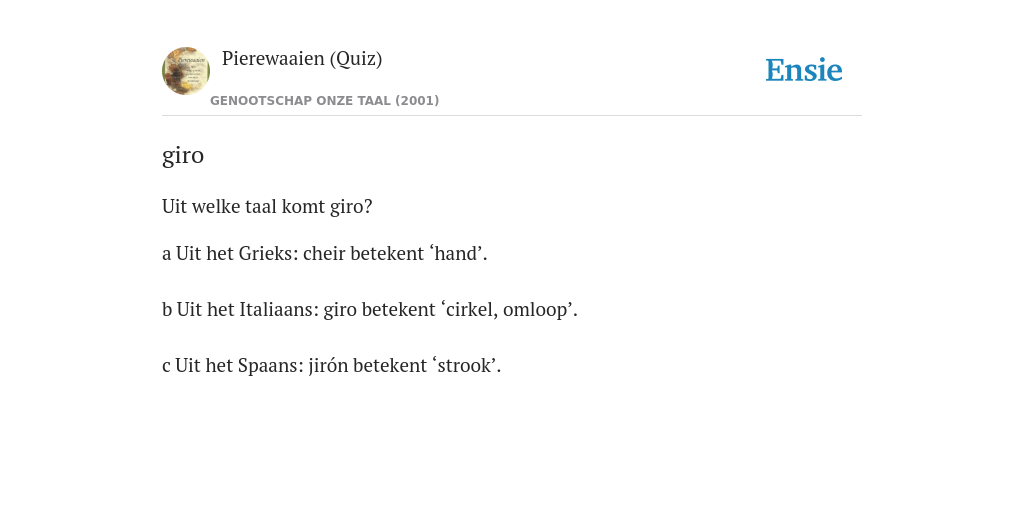
Task: Click the horizontal divider under the header
Action: tap(512, 116)
